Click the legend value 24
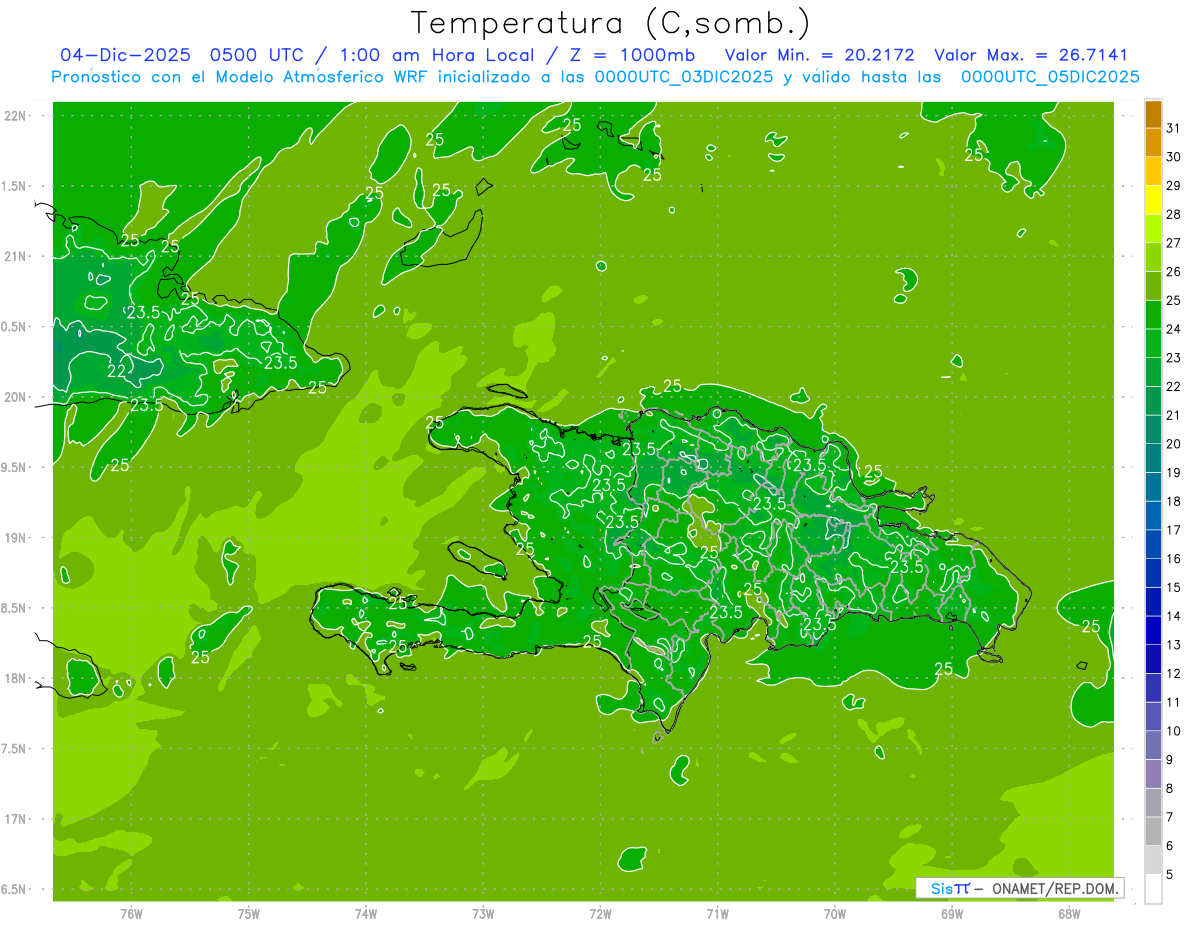The image size is (1200, 927). [x=1174, y=329]
